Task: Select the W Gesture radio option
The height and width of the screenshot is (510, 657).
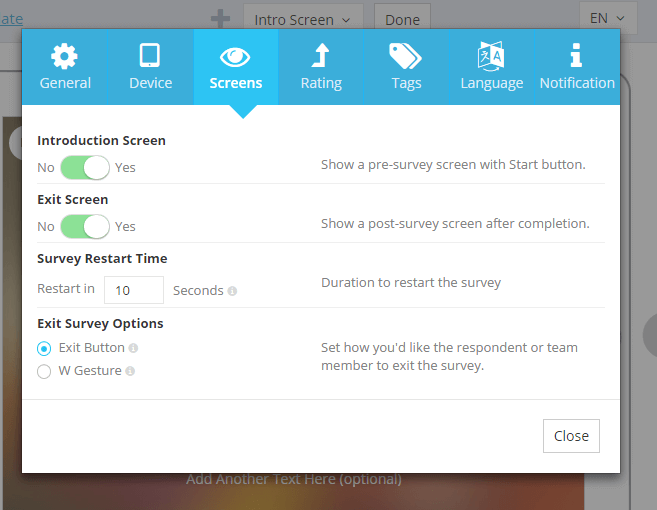Action: (44, 371)
